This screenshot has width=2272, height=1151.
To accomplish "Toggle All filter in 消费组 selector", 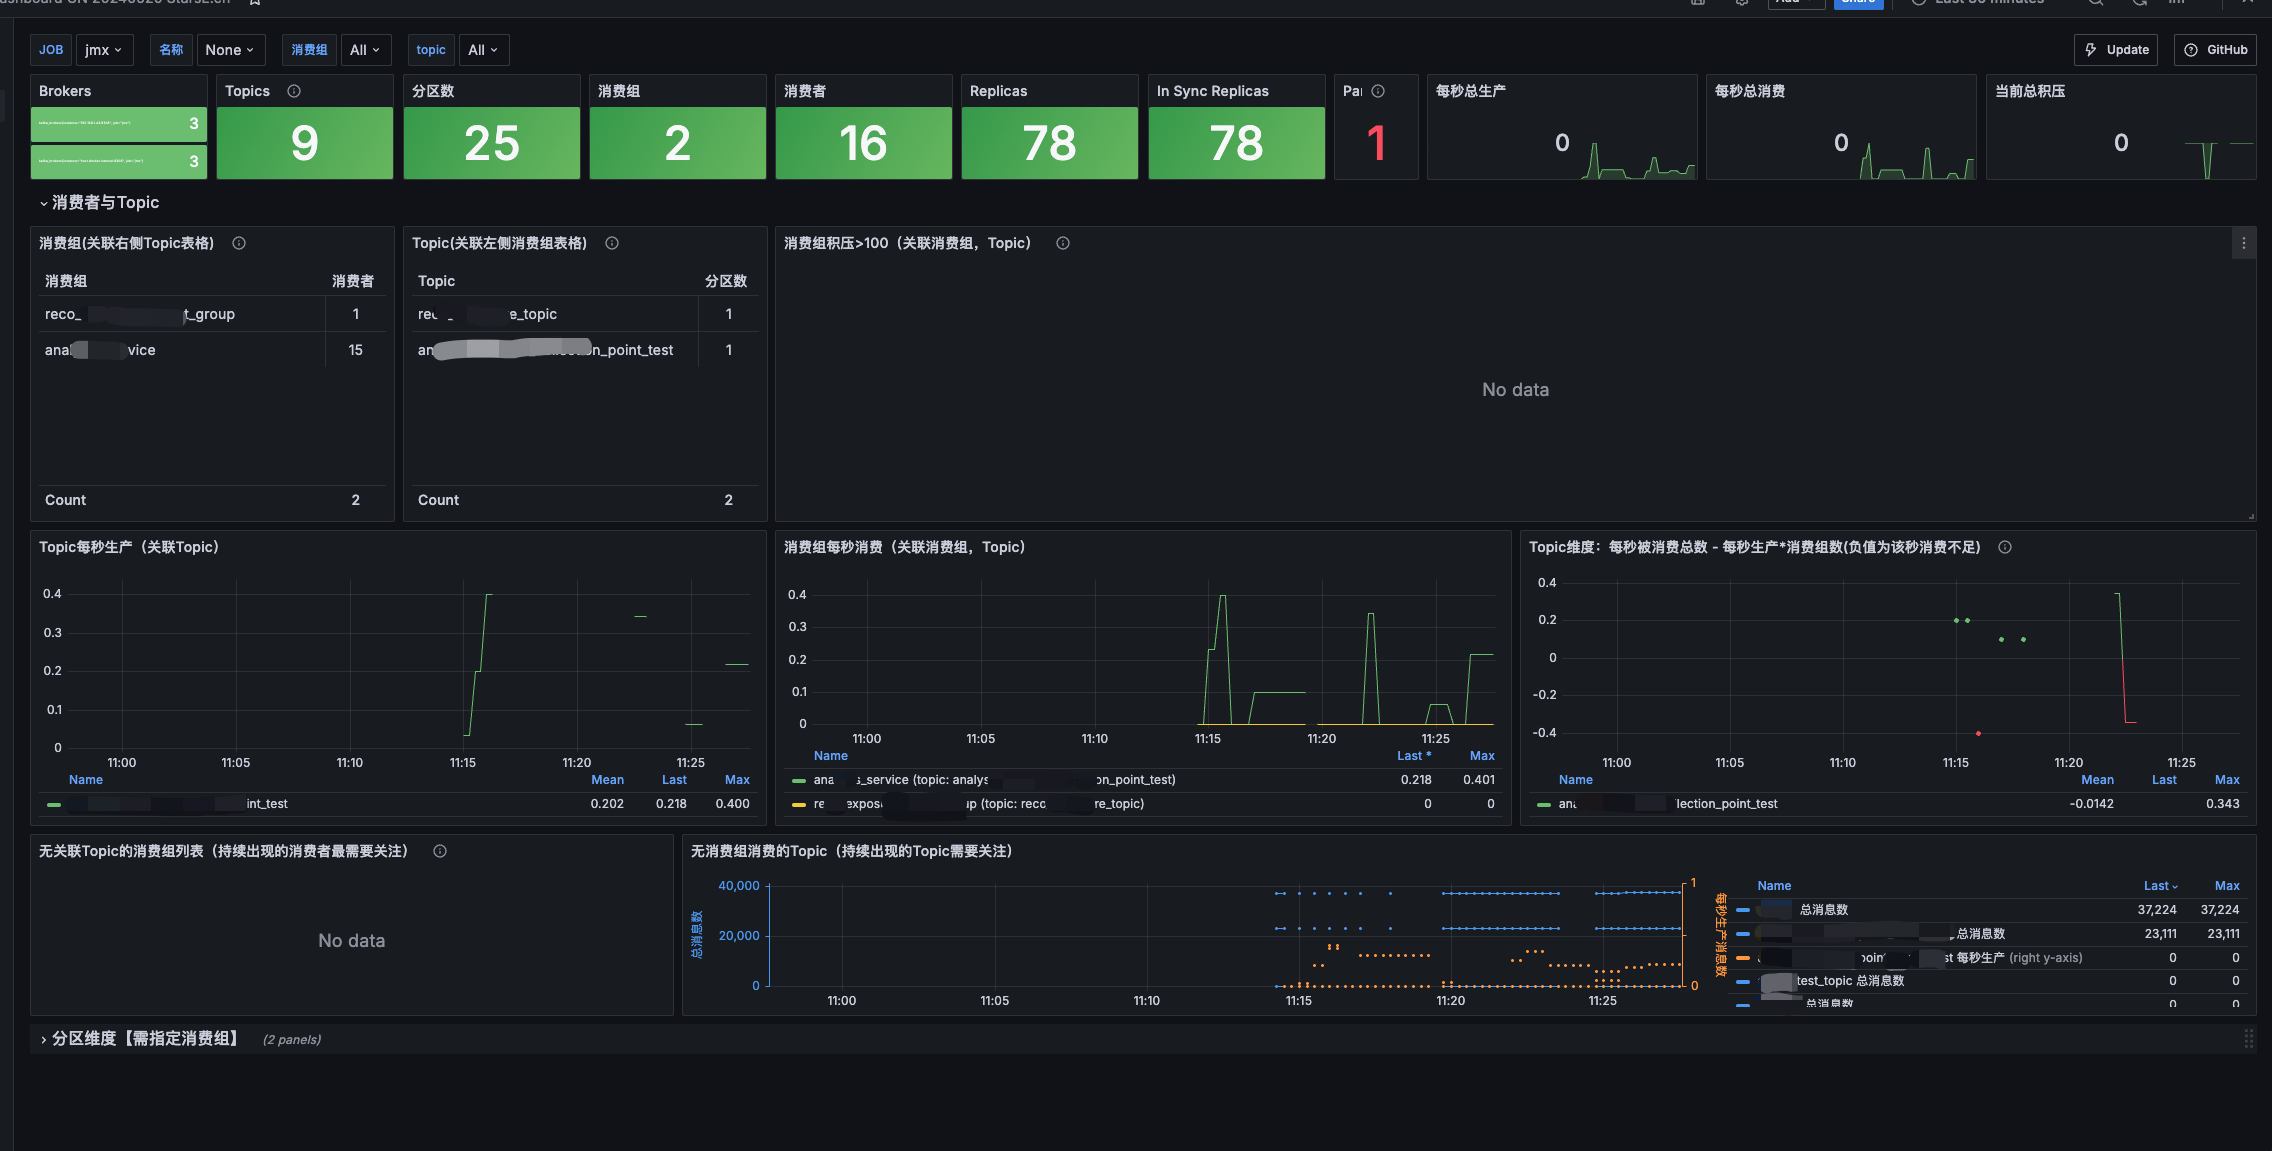I will tap(365, 50).
